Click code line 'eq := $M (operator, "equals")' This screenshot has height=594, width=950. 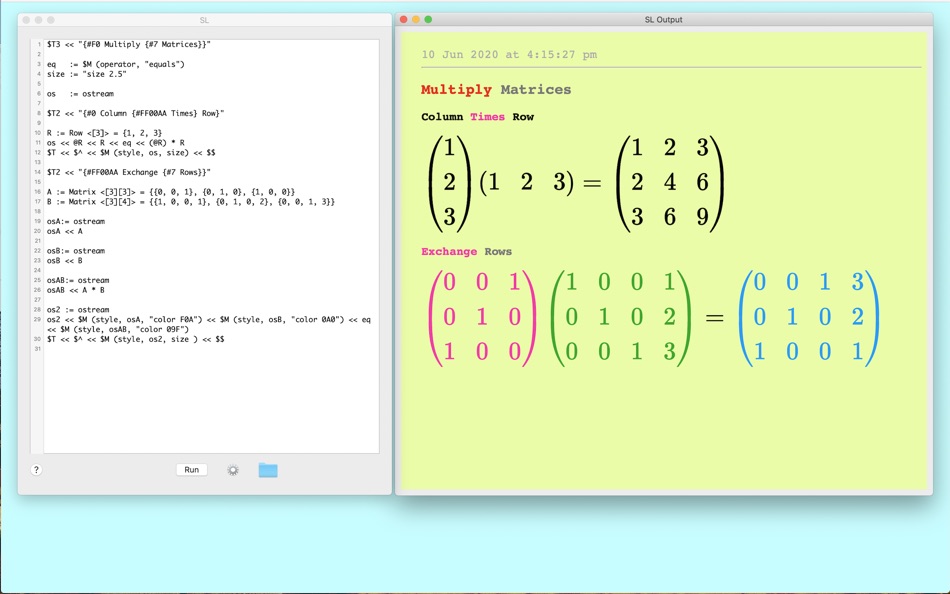point(116,64)
